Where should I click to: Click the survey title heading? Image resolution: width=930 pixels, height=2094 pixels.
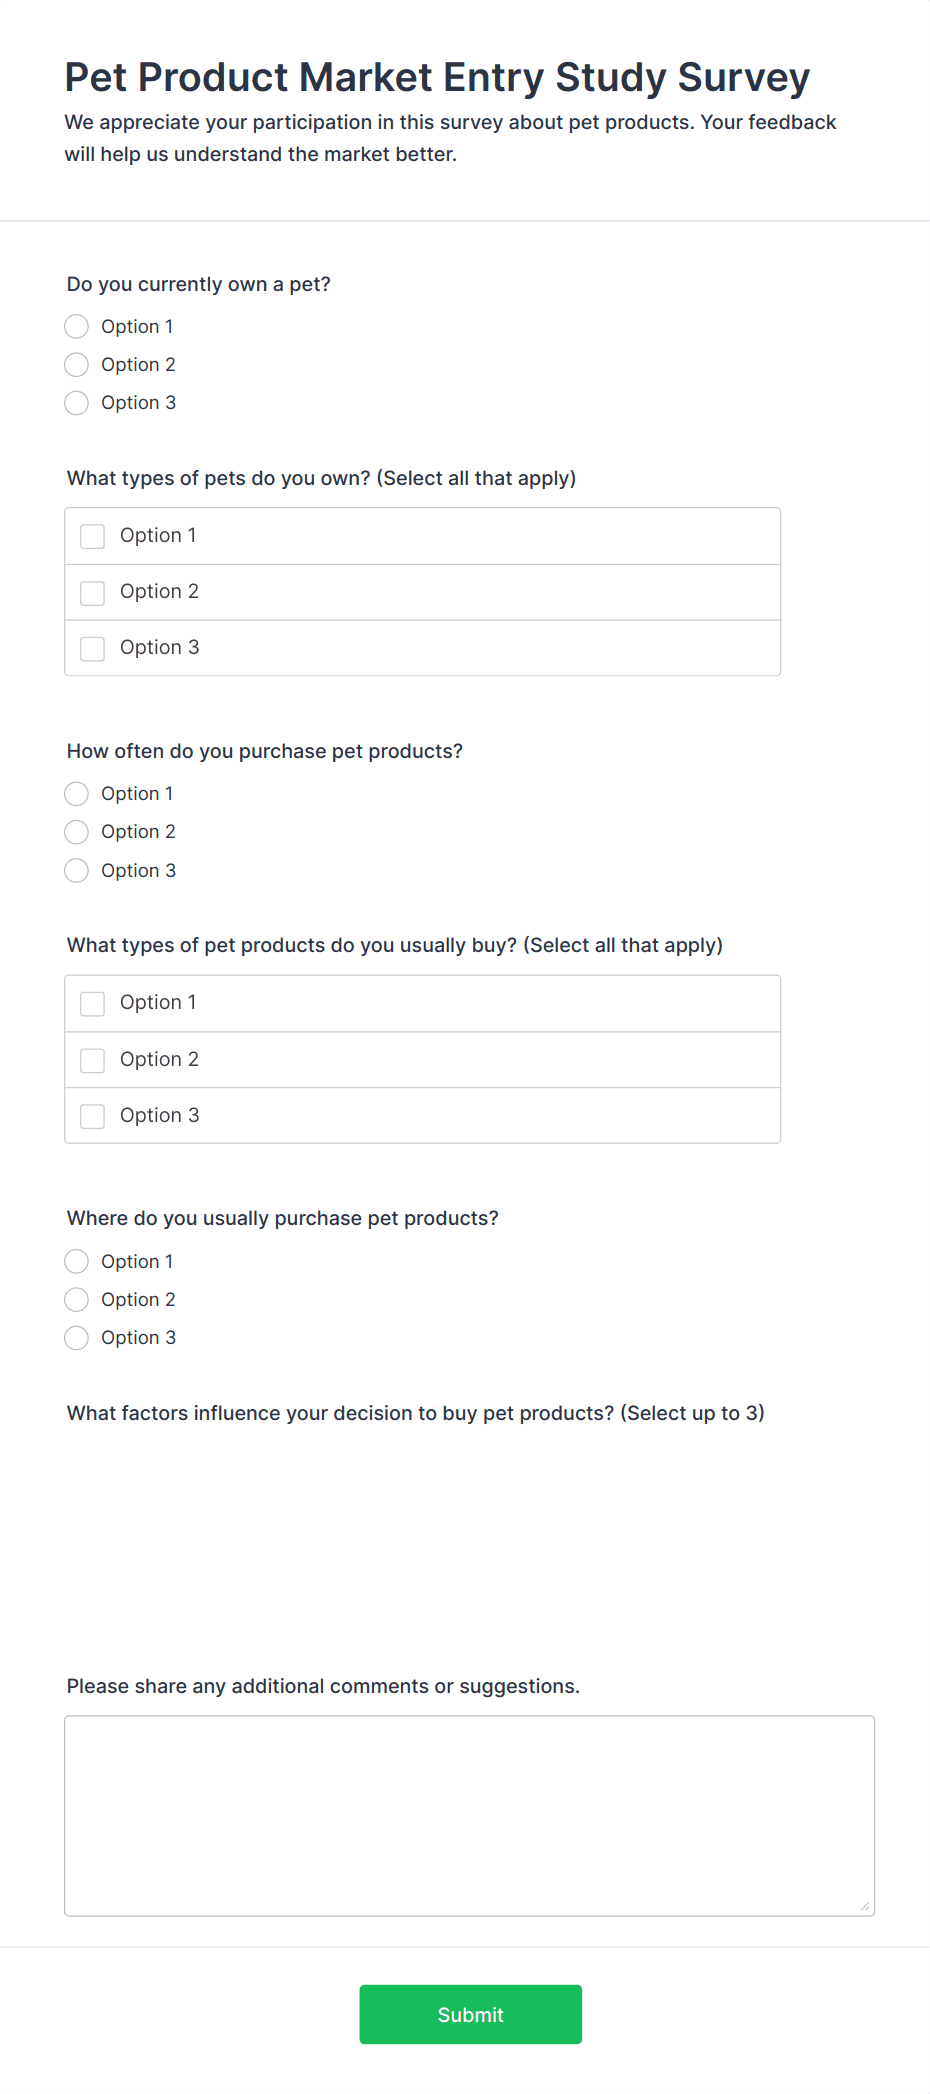click(437, 78)
